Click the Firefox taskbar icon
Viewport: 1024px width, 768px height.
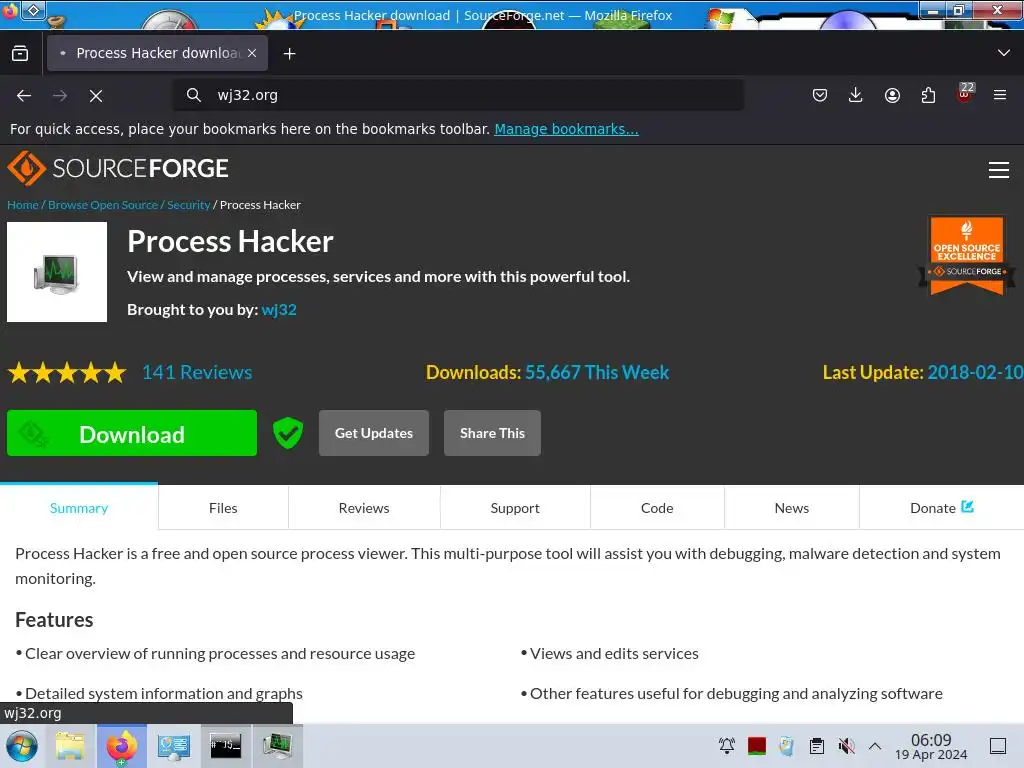click(x=122, y=746)
